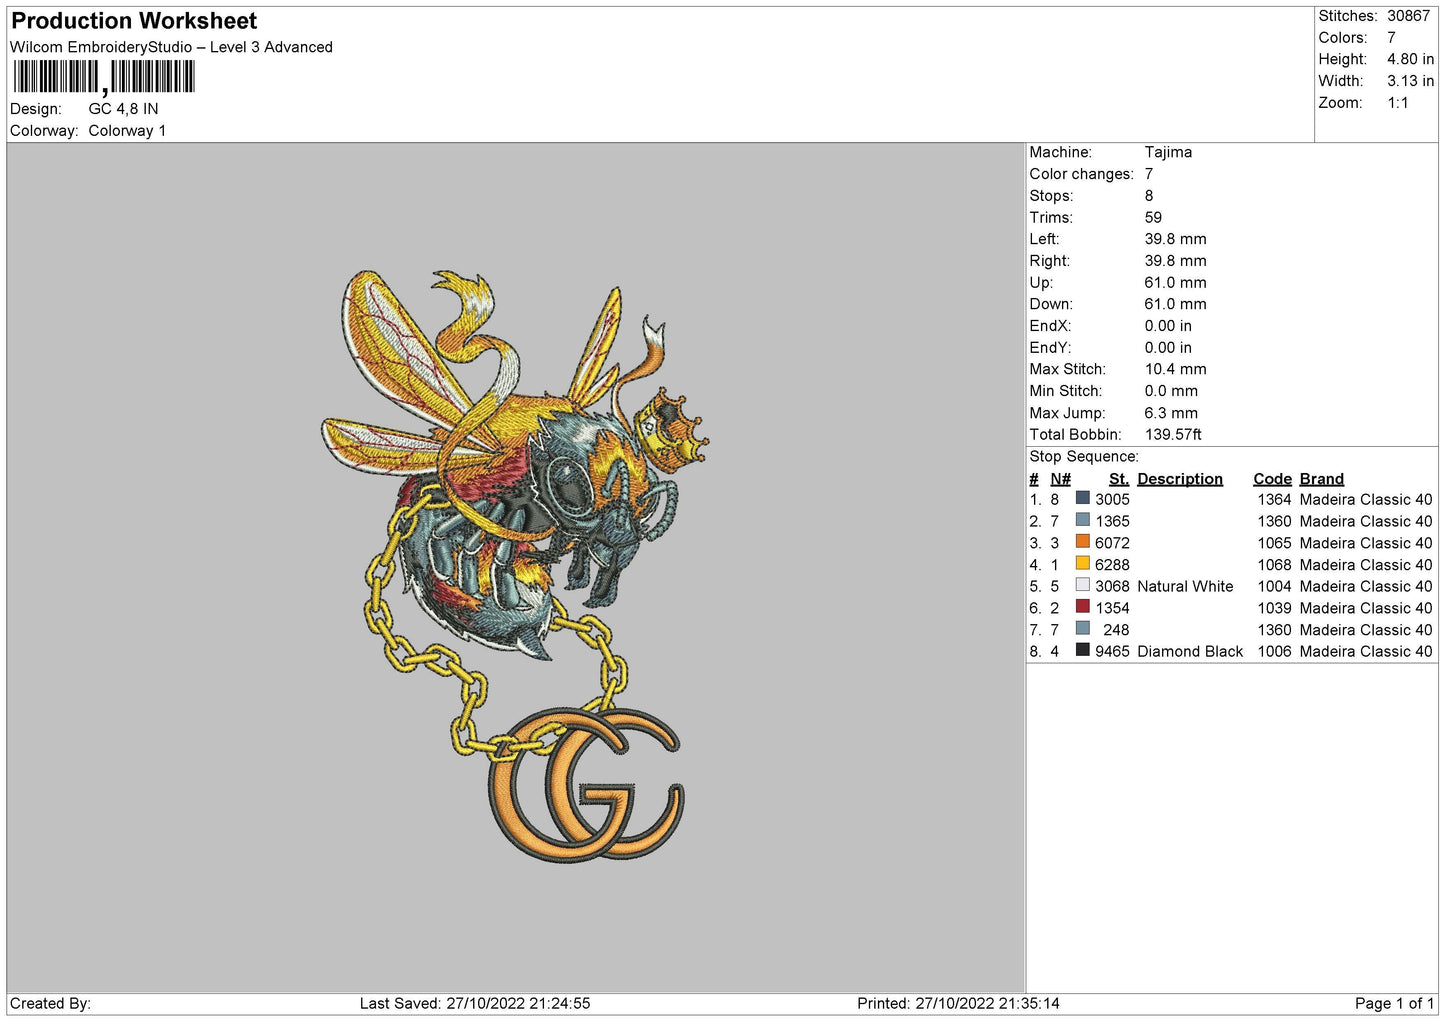The width and height of the screenshot is (1445, 1021).
Task: Click the Stop Sequence heading
Action: 1084,457
